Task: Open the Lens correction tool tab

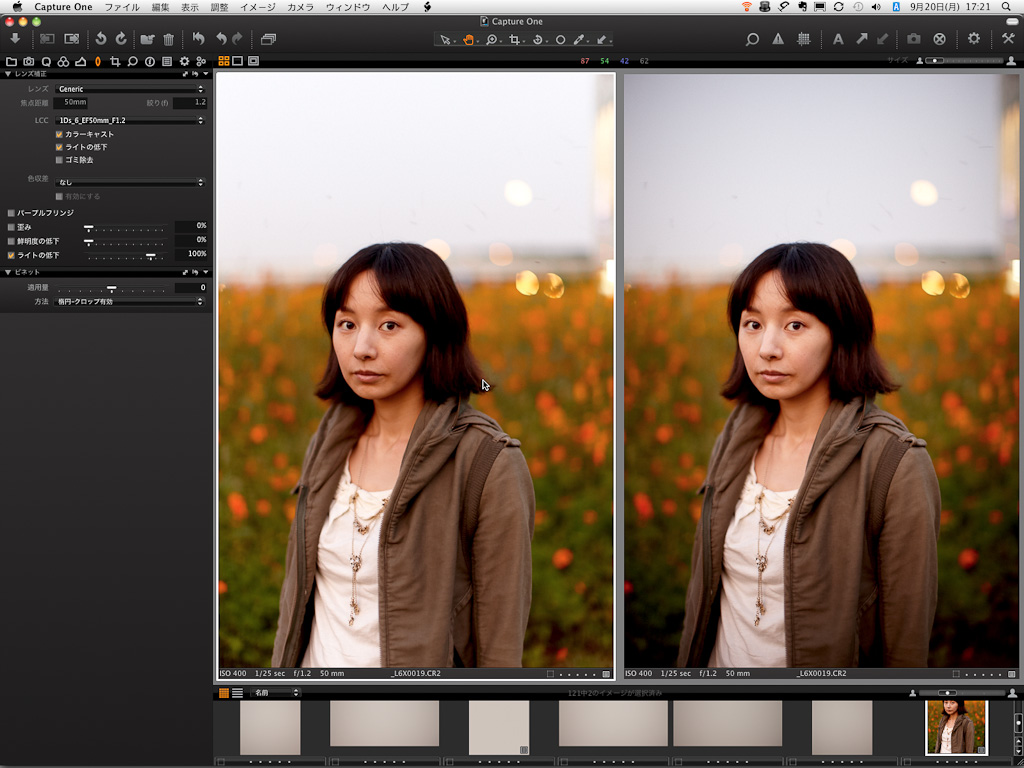Action: [97, 61]
